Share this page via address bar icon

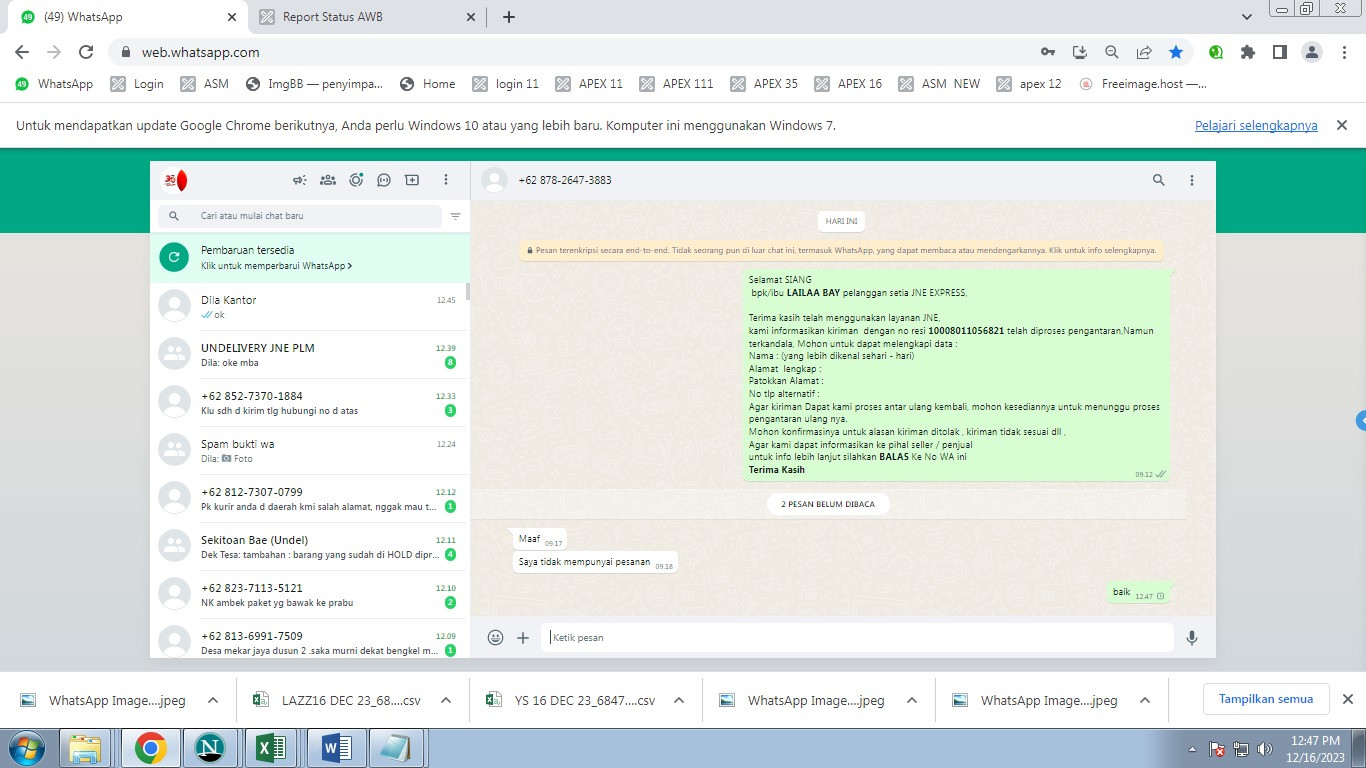pos(1144,52)
